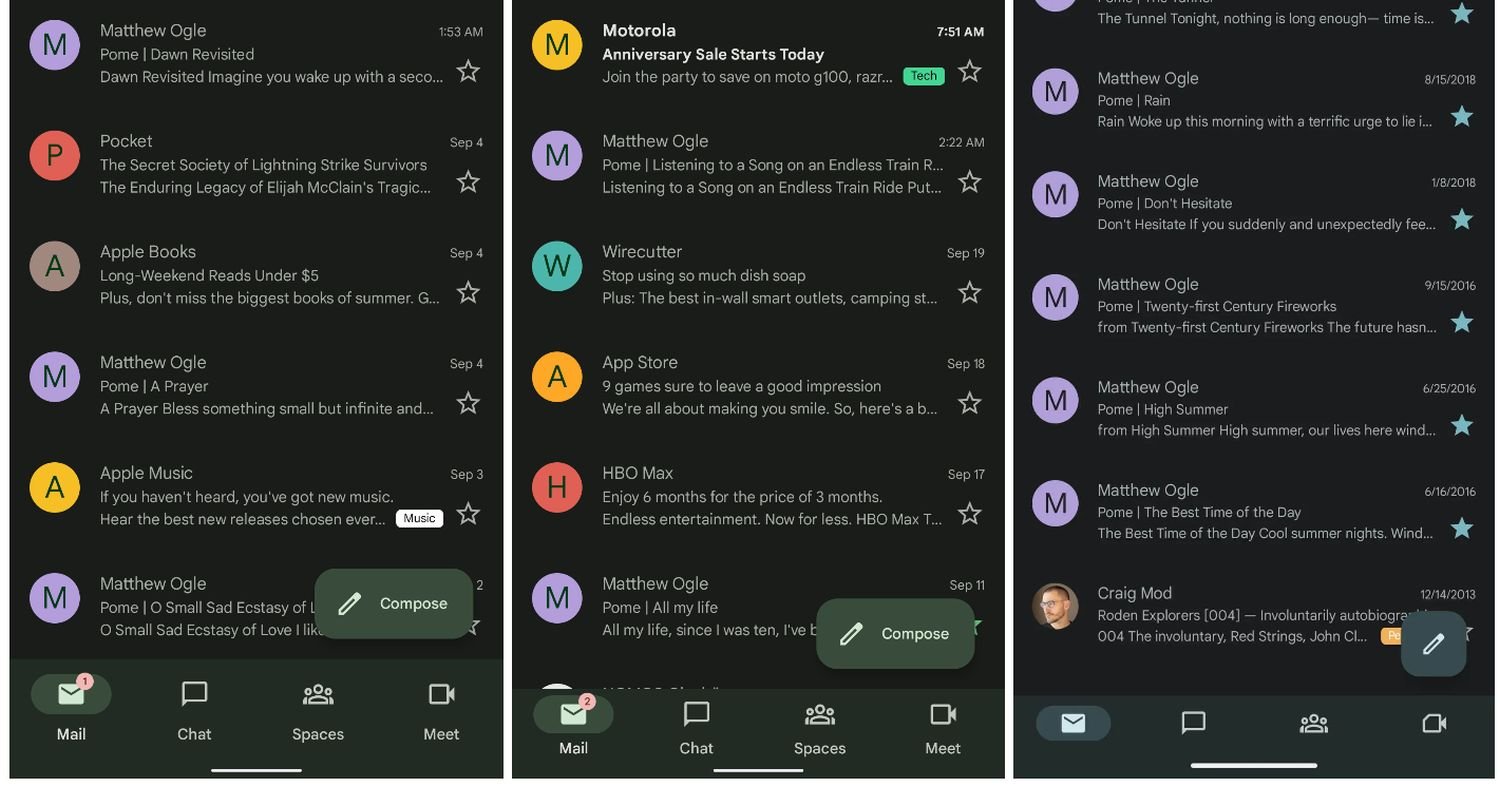The image size is (1500, 787).
Task: Tap the Motorola sender avatar
Action: pyautogui.click(x=557, y=45)
